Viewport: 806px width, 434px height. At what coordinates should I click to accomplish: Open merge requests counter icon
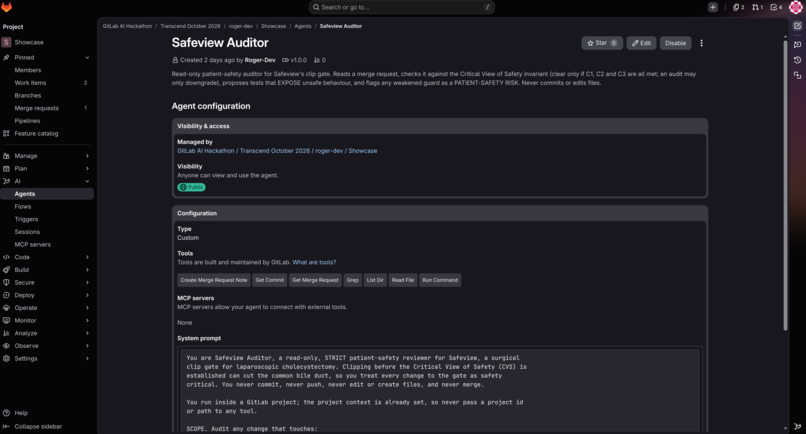point(757,7)
